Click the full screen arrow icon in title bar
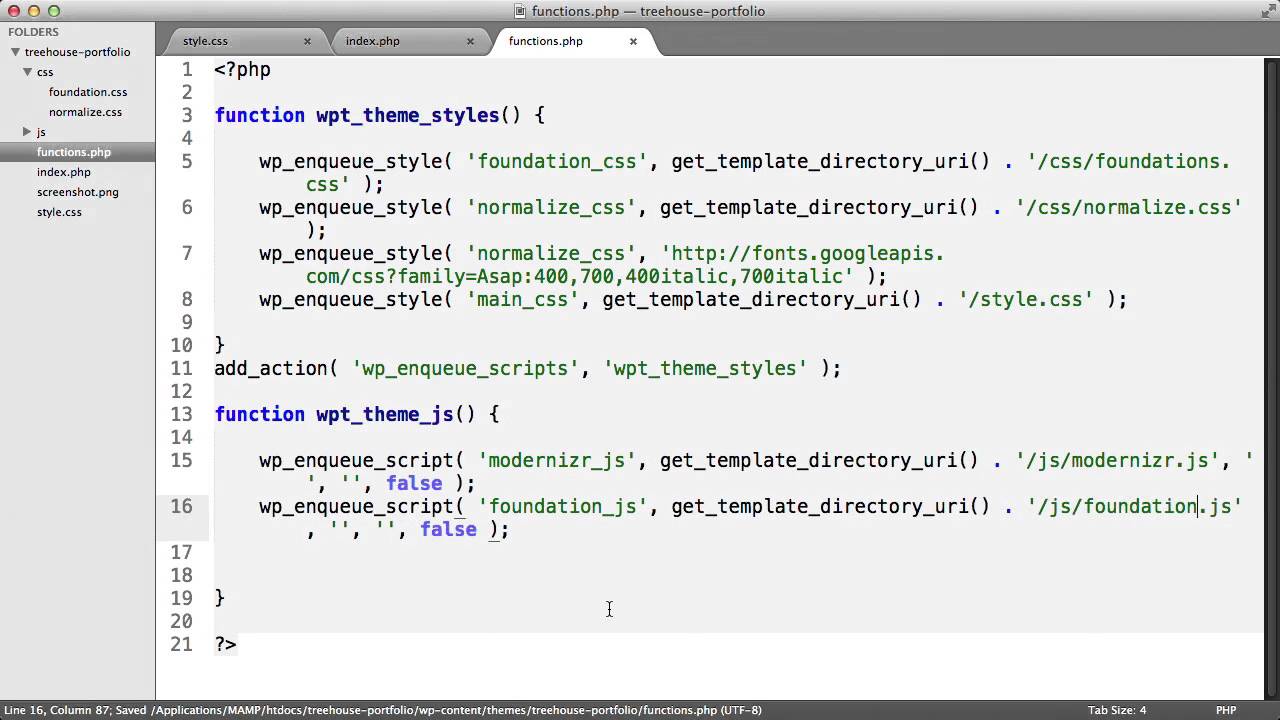This screenshot has height=720, width=1280. 1267,11
